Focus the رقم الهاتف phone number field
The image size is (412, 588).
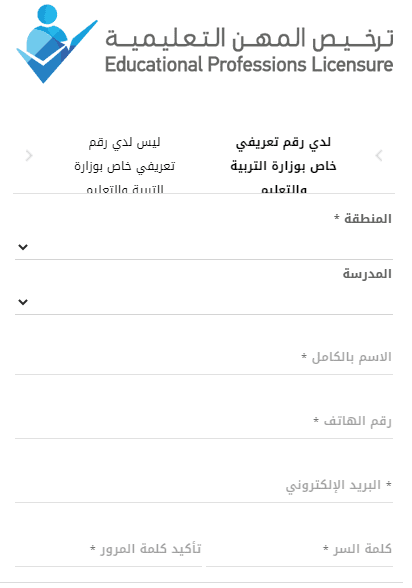coord(204,421)
